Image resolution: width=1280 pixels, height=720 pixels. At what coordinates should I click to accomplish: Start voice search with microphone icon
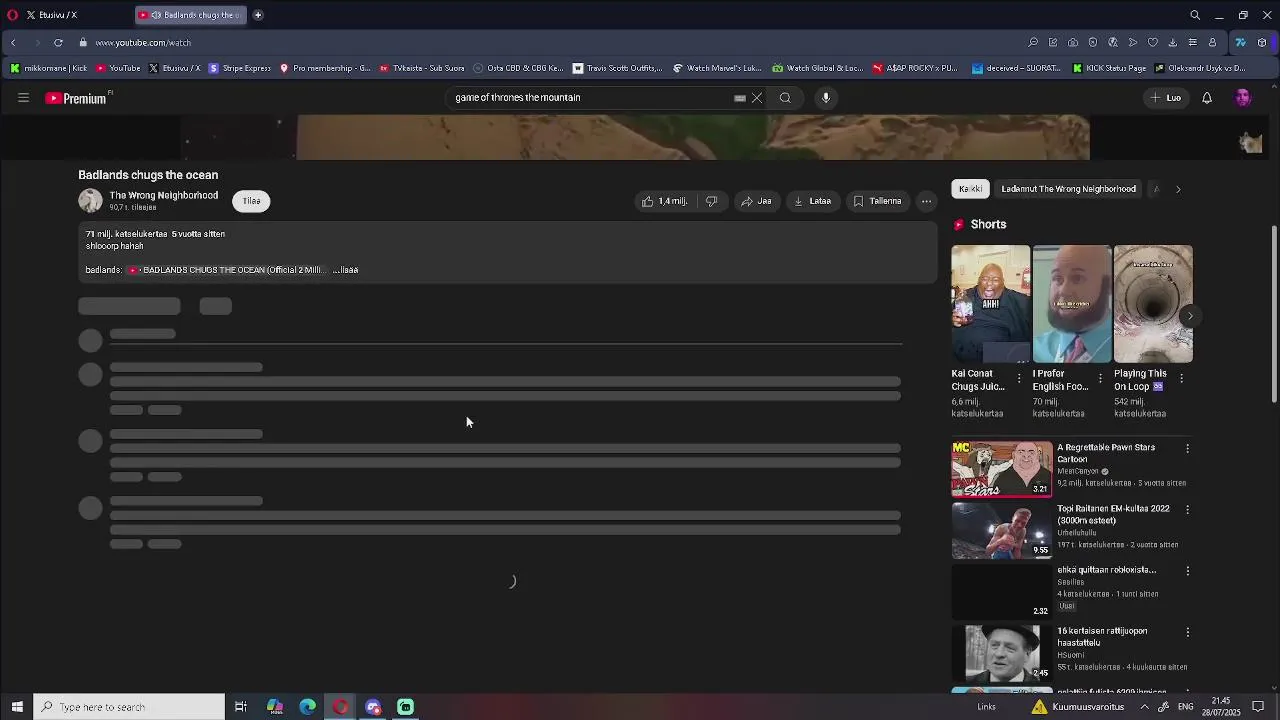826,98
